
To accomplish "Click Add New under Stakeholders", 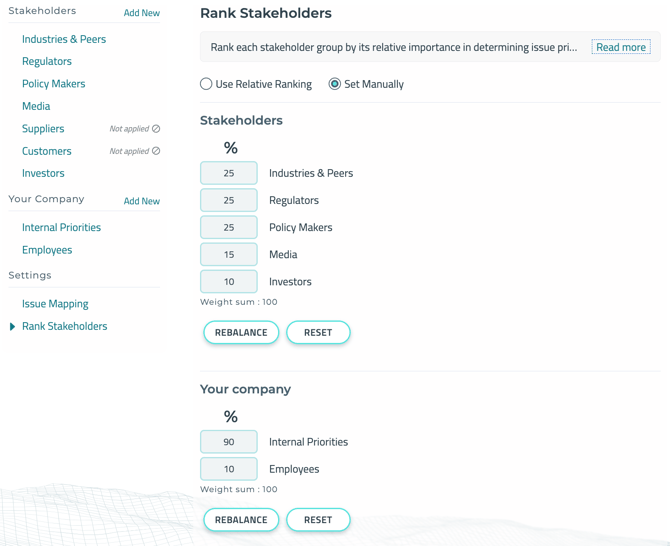I will point(141,13).
